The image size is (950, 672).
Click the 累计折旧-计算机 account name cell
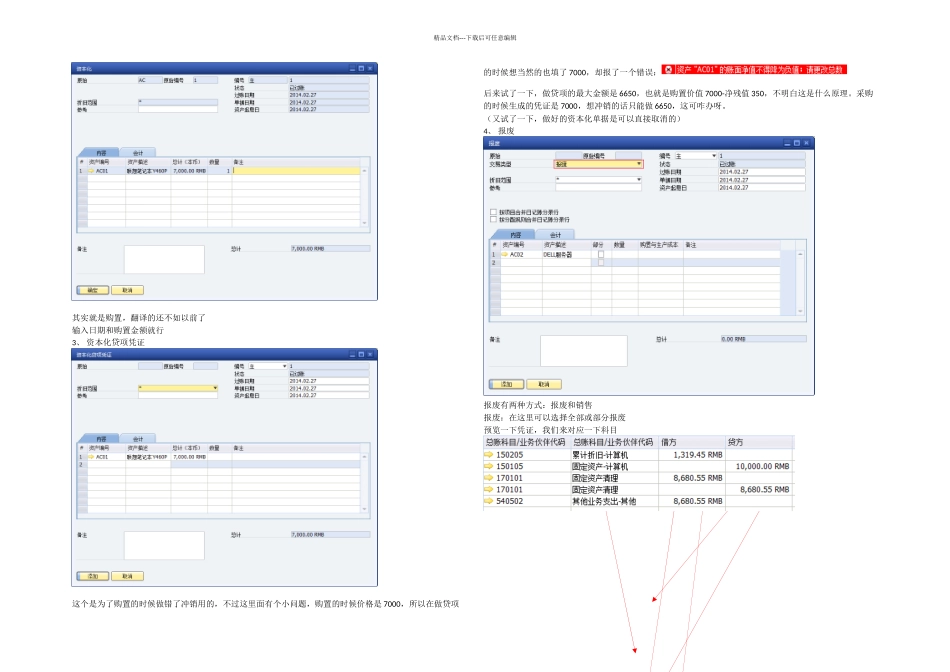click(614, 454)
